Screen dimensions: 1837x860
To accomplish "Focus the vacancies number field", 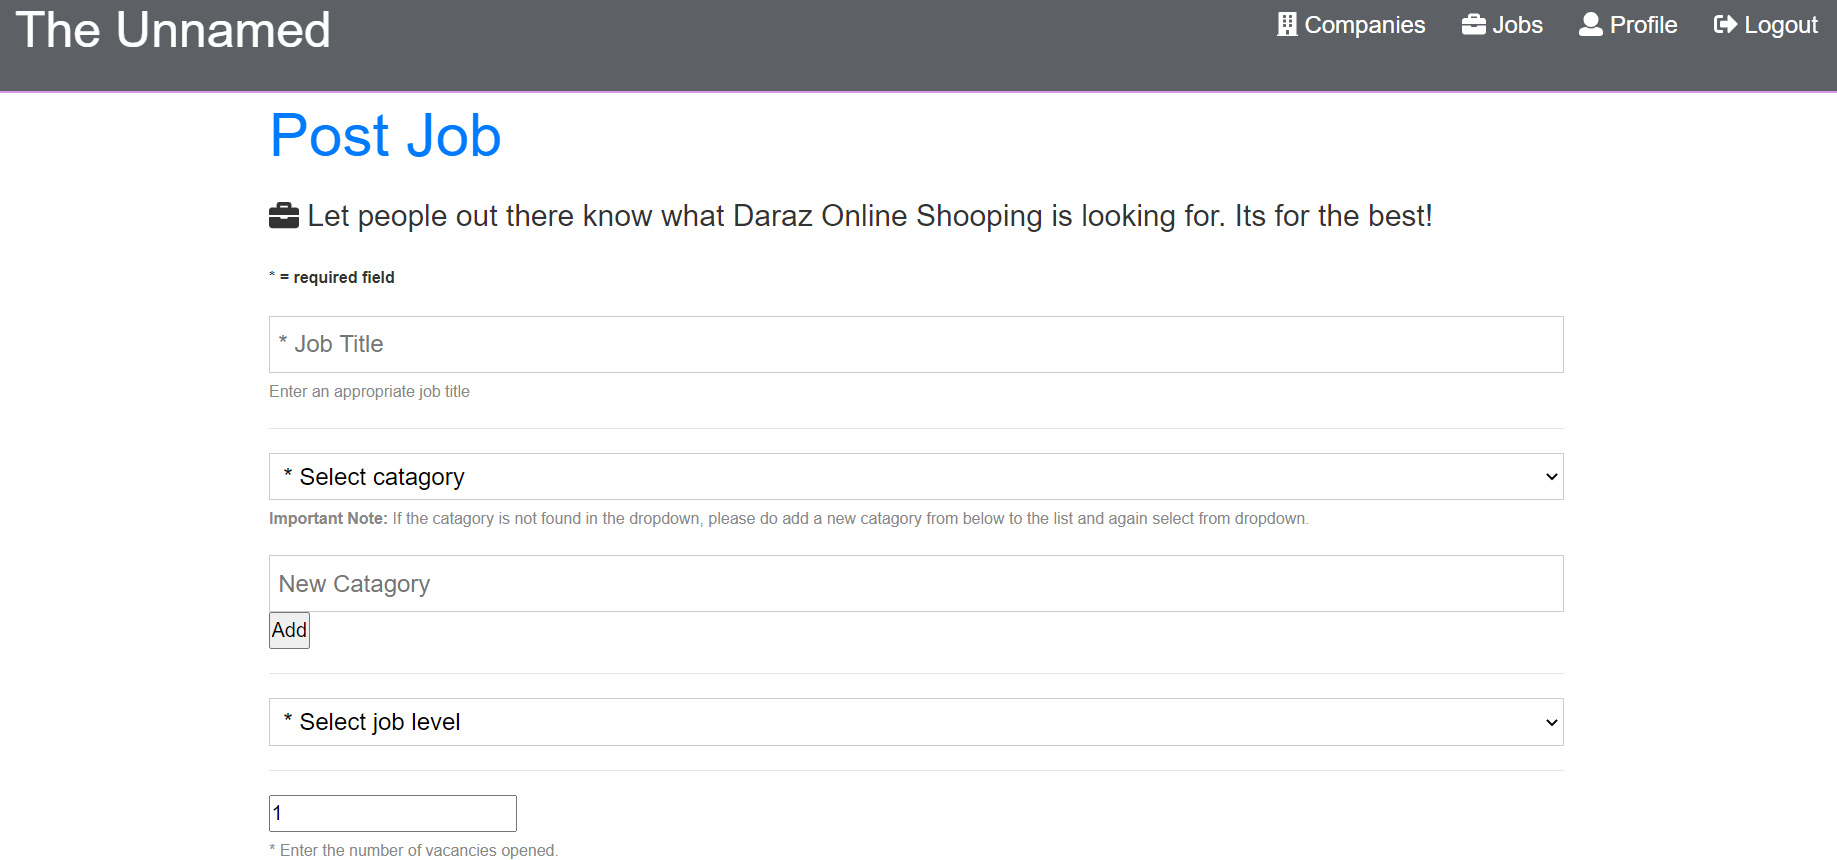I will click(393, 813).
